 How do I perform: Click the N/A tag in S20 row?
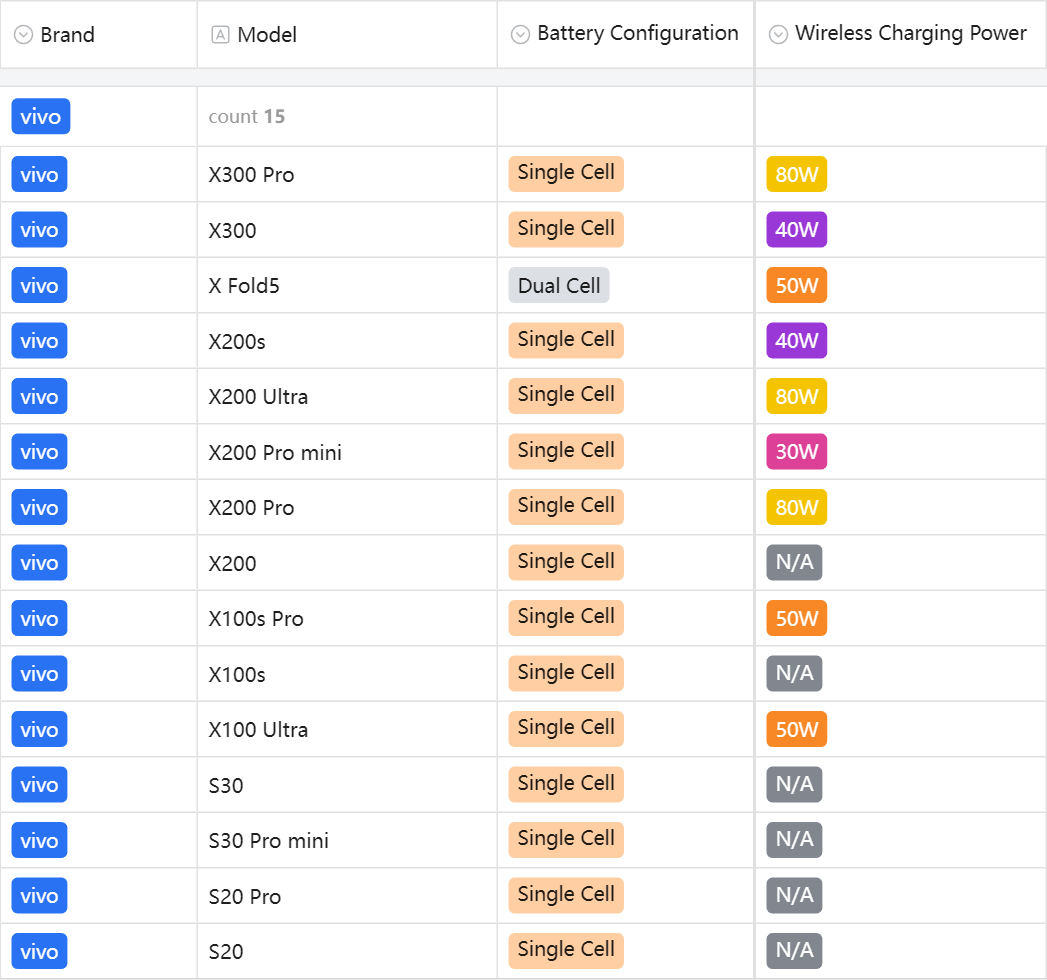(795, 951)
